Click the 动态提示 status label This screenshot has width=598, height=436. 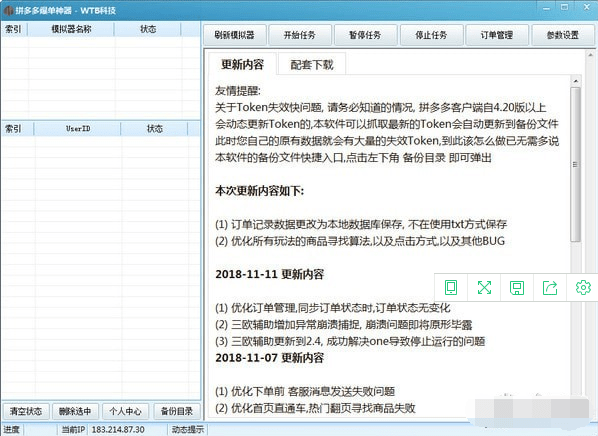(x=188, y=430)
